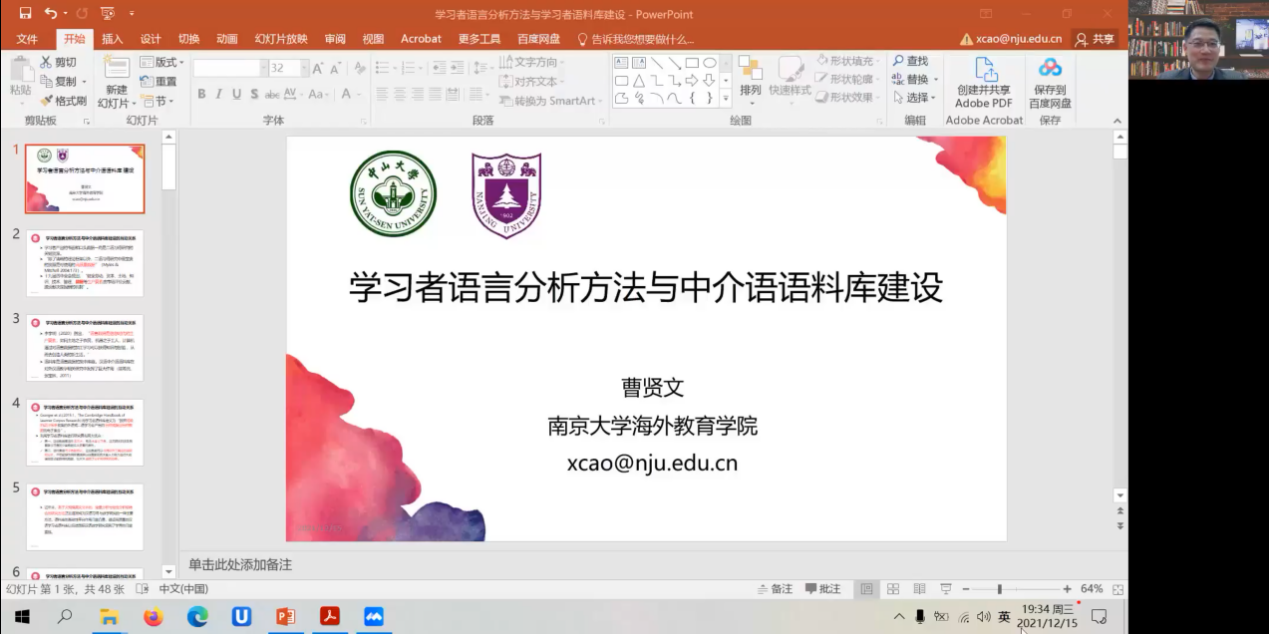Click Create and Share Adobe PDF icon

(x=985, y=70)
